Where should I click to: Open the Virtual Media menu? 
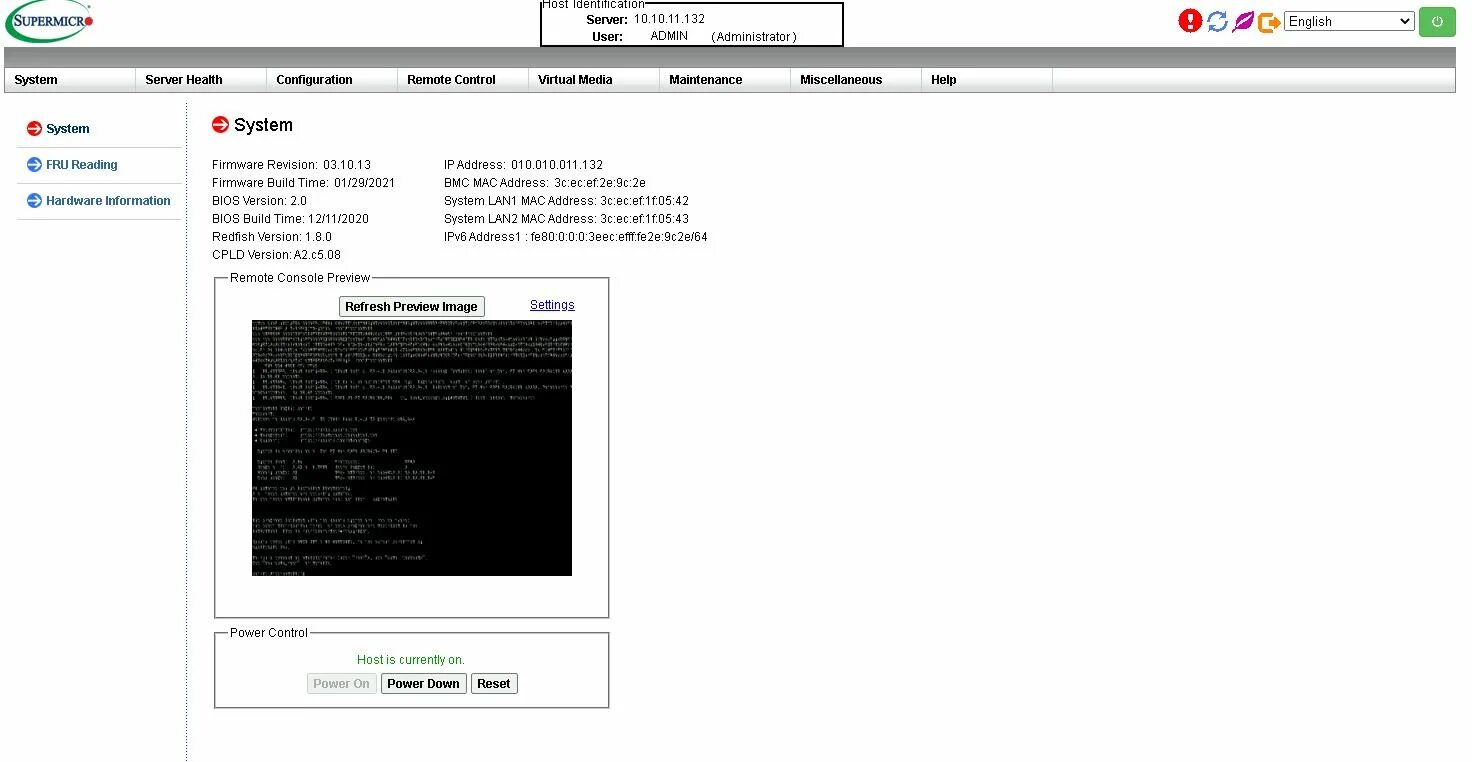coord(594,80)
